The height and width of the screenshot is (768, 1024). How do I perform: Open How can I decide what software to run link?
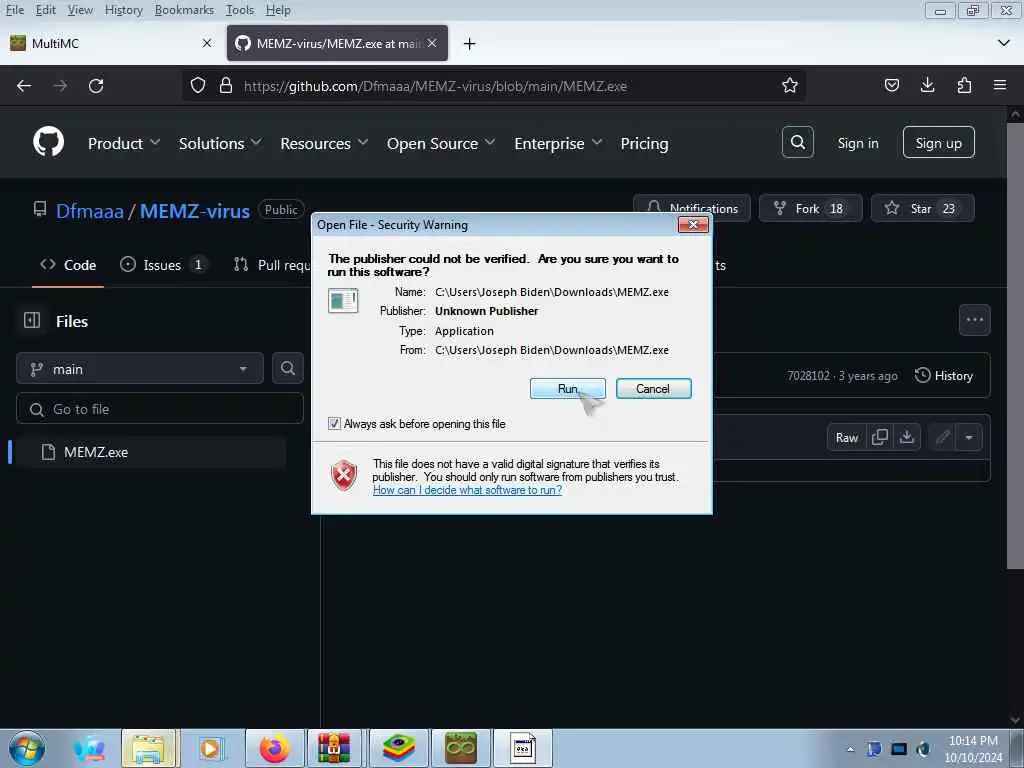pos(467,490)
